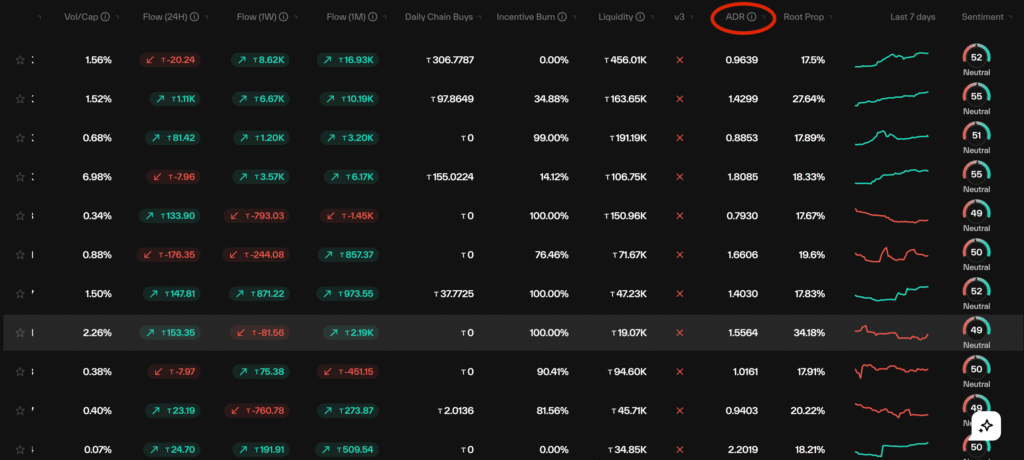This screenshot has width=1024, height=460.
Task: Click the -20.24 Flow (24H) badge
Action: coord(172,60)
